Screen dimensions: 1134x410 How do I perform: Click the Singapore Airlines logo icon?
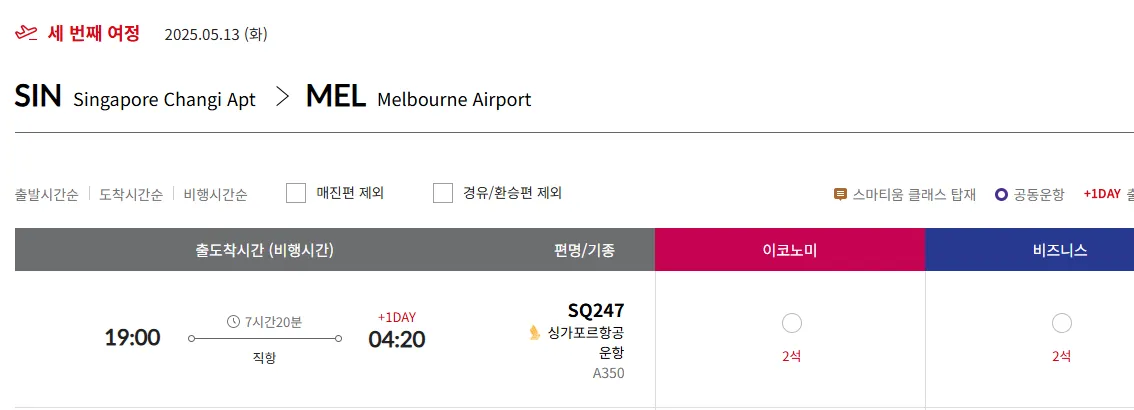point(534,332)
